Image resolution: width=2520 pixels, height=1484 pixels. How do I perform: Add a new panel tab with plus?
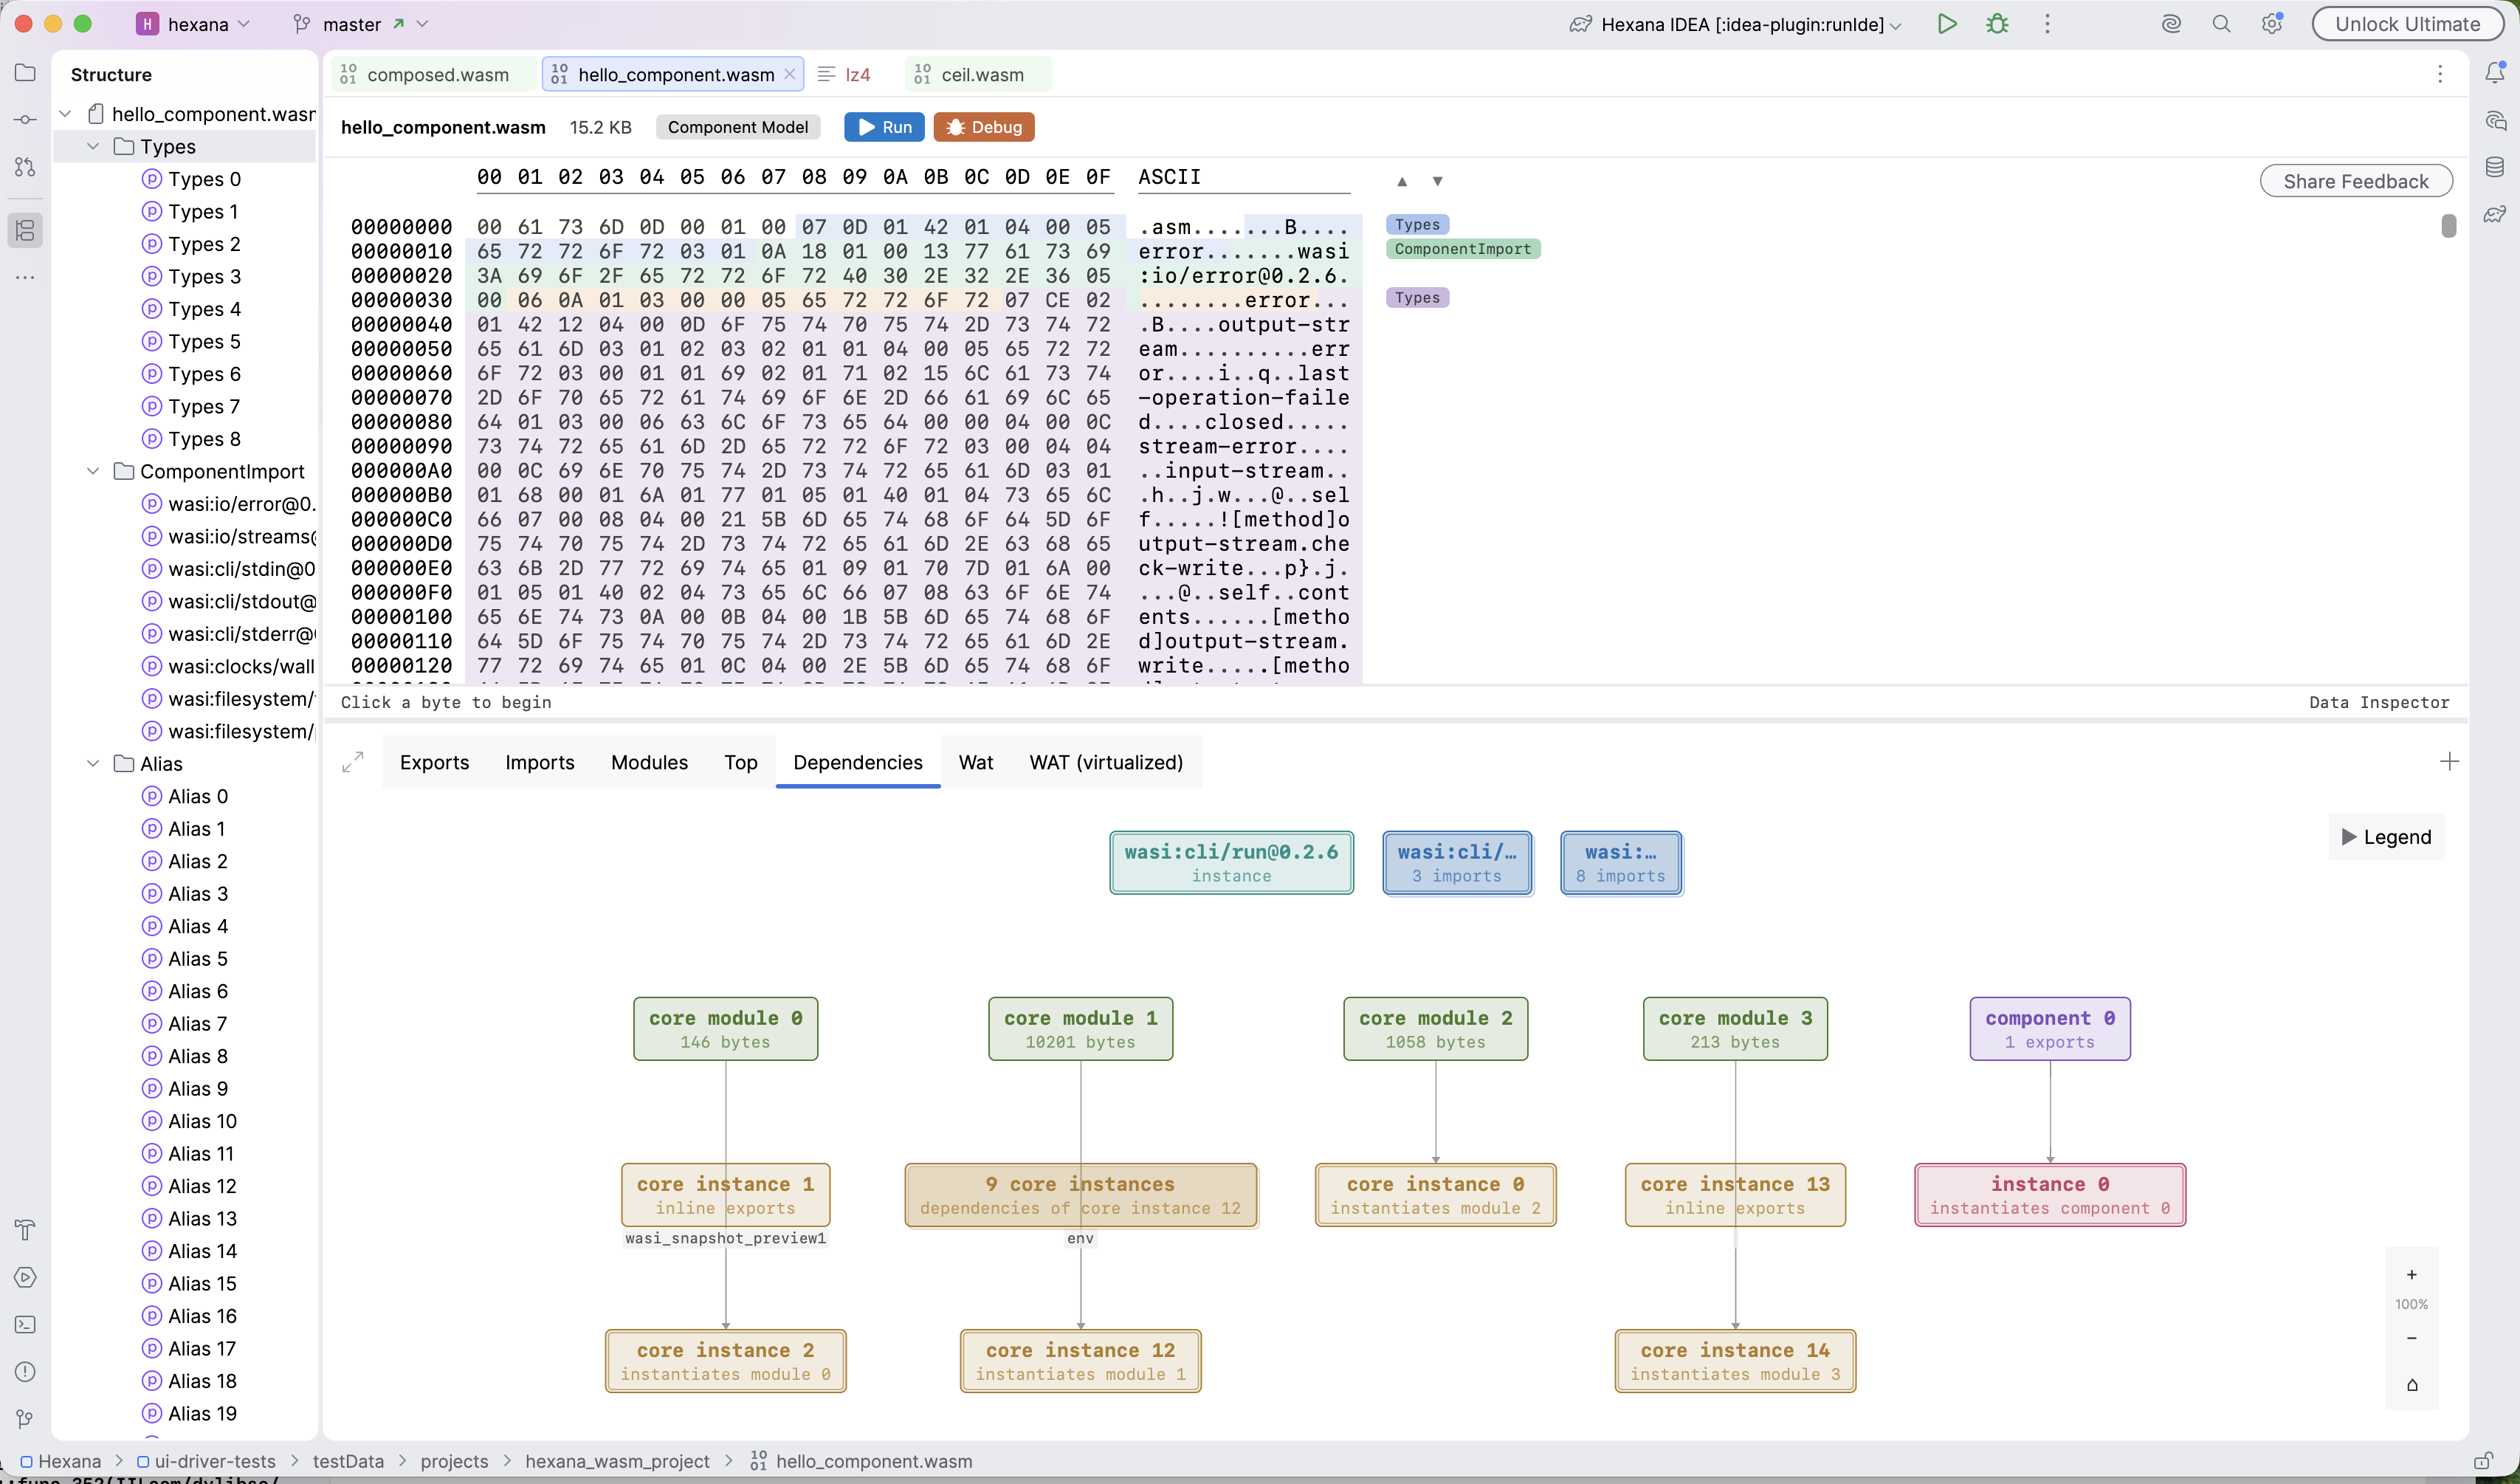click(2449, 762)
